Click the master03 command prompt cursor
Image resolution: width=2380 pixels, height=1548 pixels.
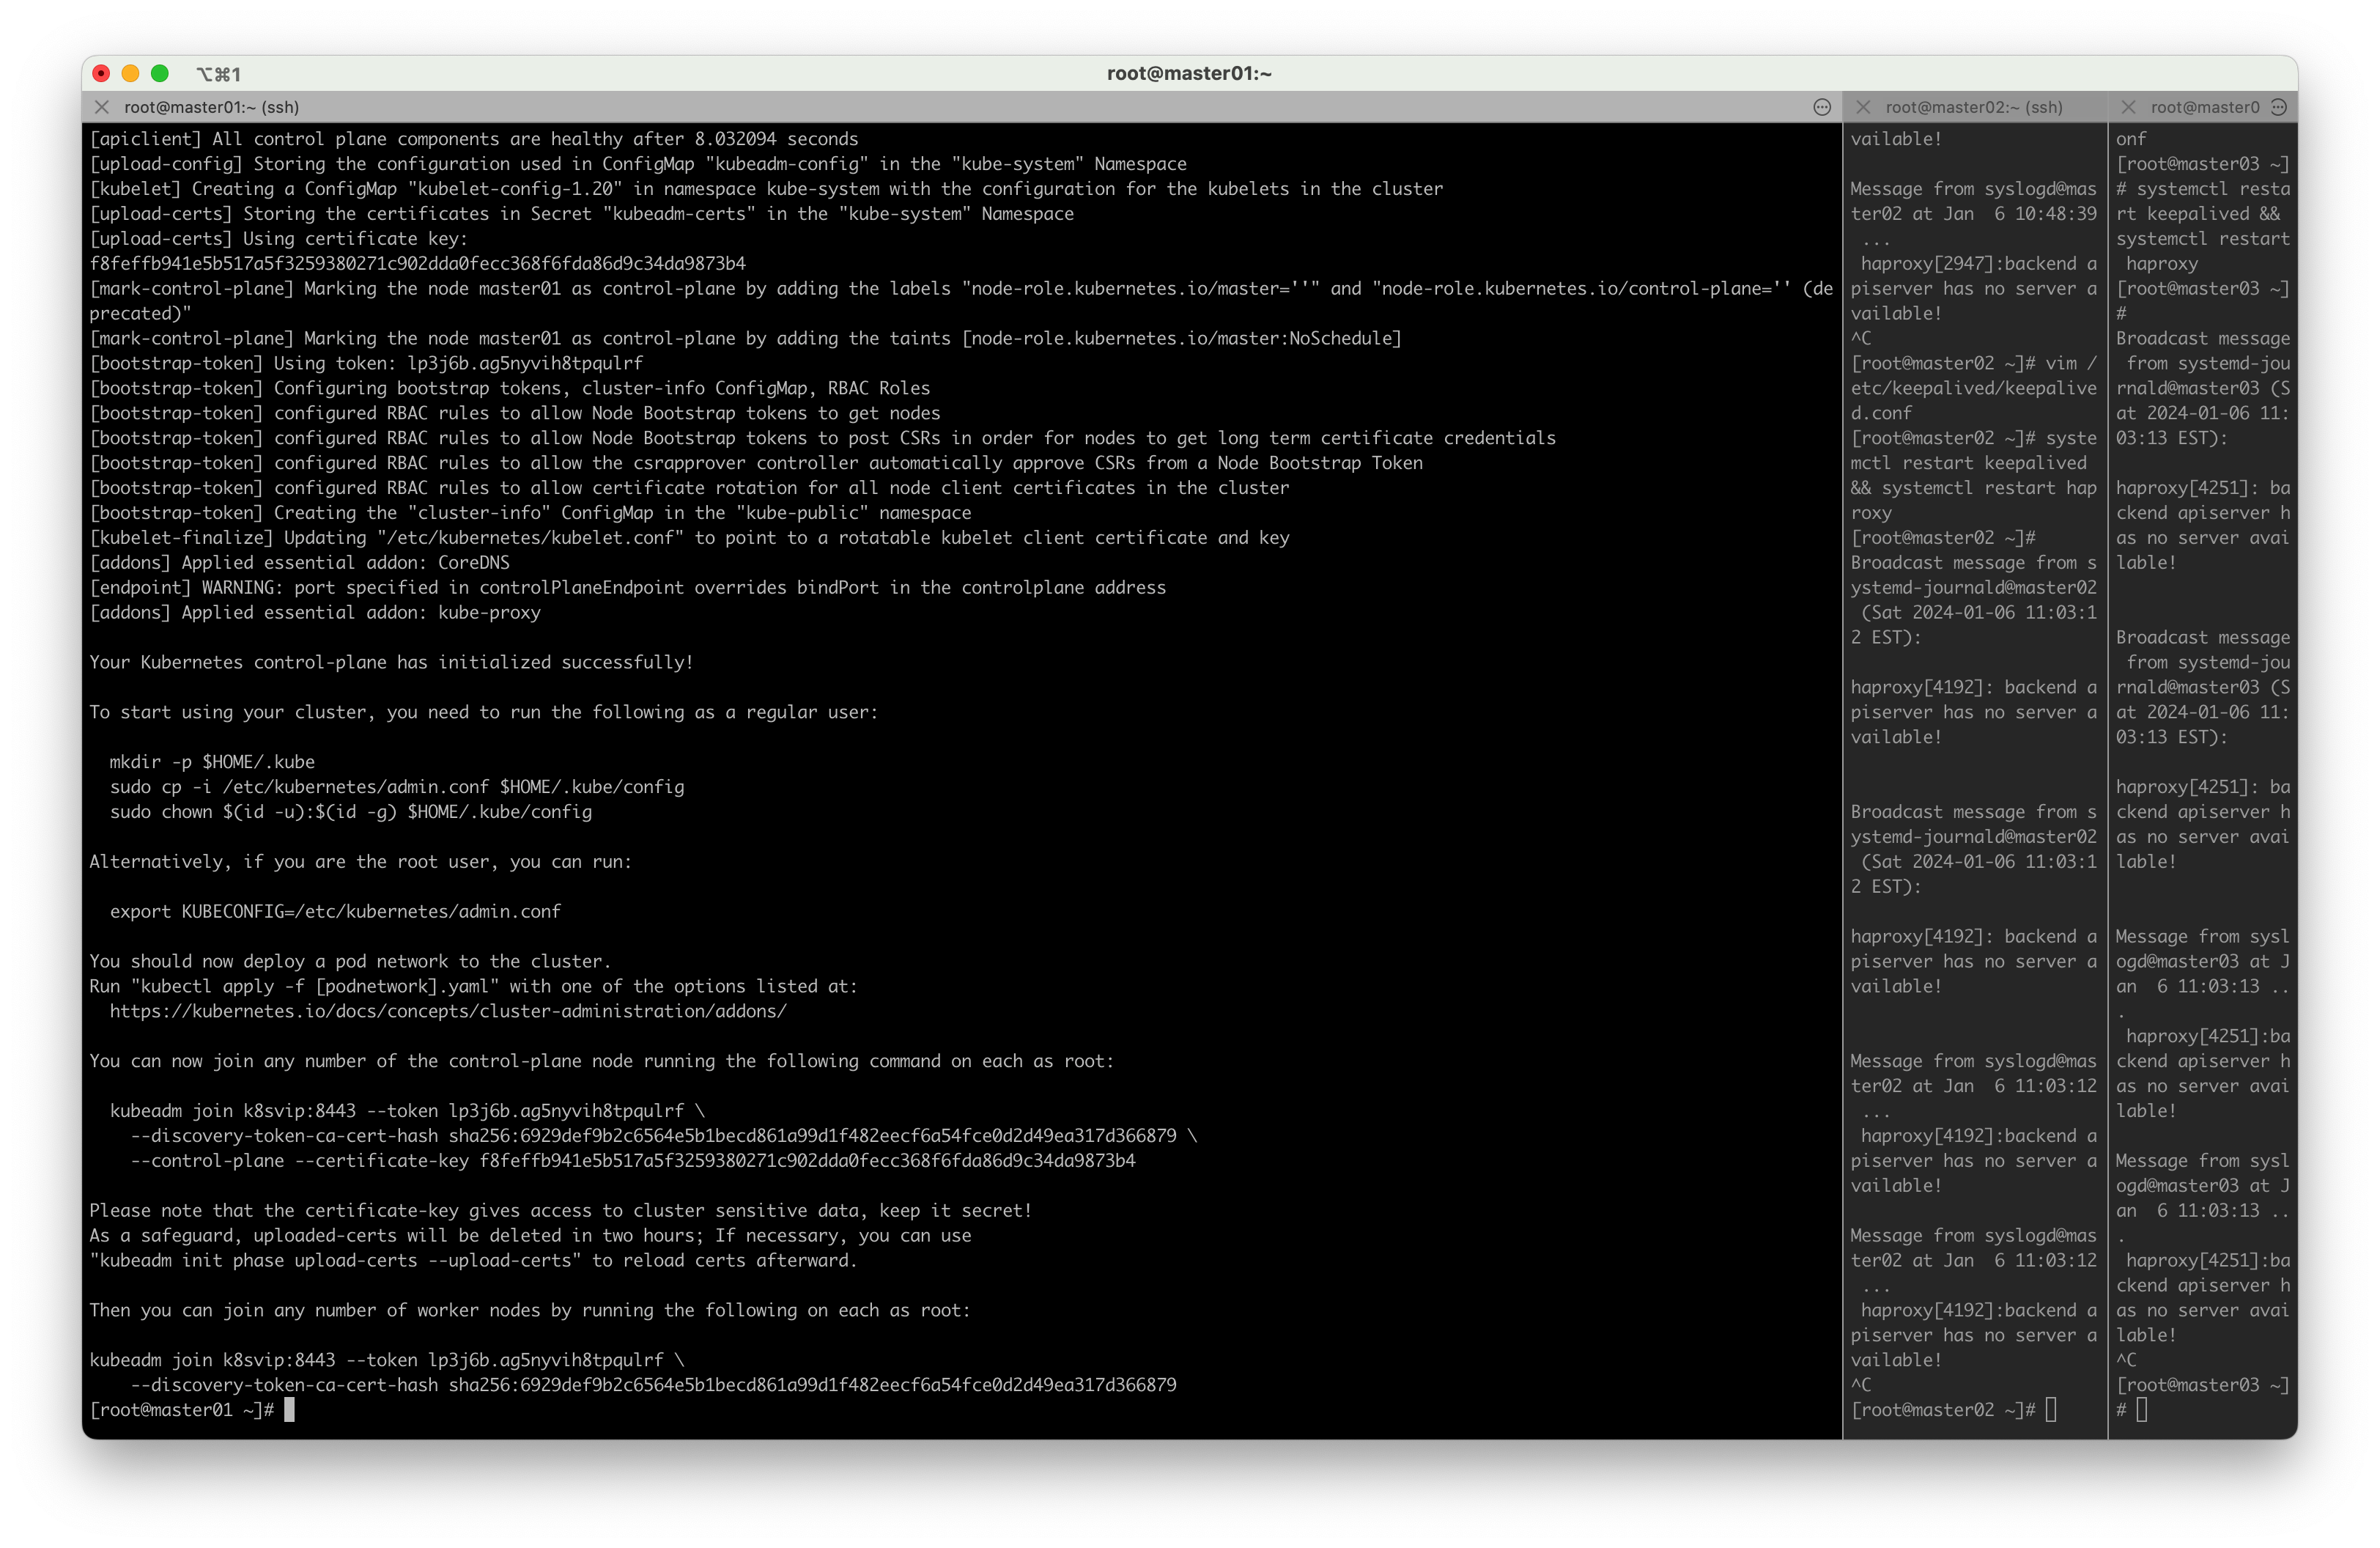[2141, 1409]
